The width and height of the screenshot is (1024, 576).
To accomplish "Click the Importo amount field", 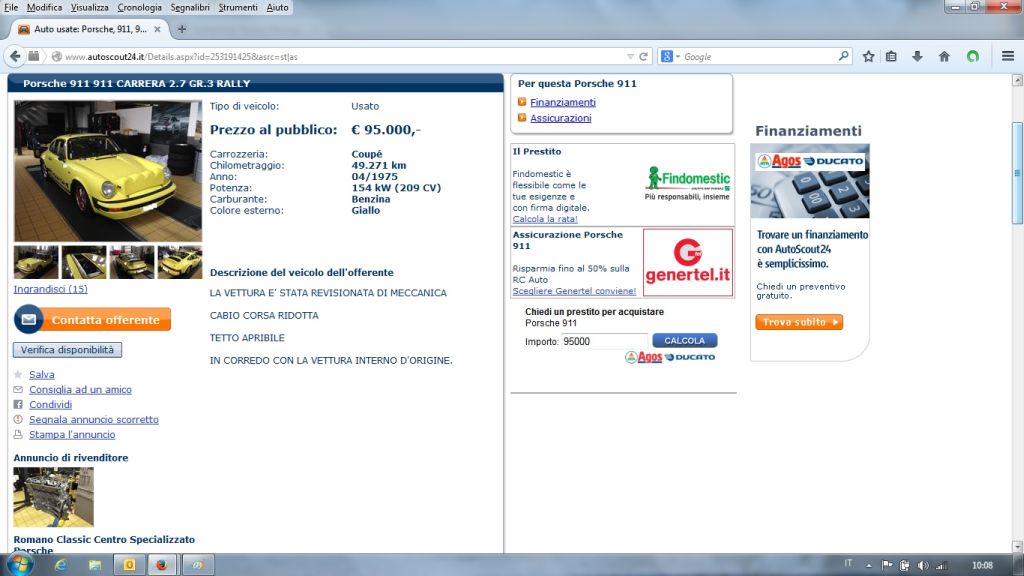I will click(604, 342).
